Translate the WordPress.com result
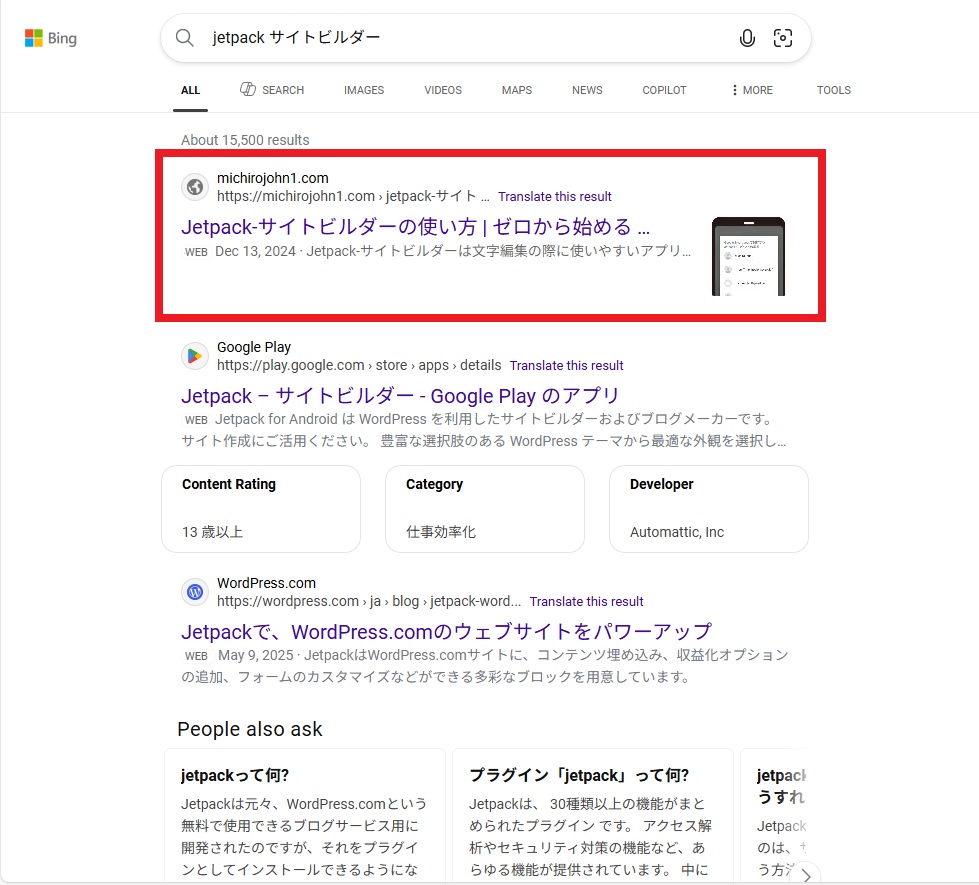This screenshot has height=885, width=979. point(586,601)
